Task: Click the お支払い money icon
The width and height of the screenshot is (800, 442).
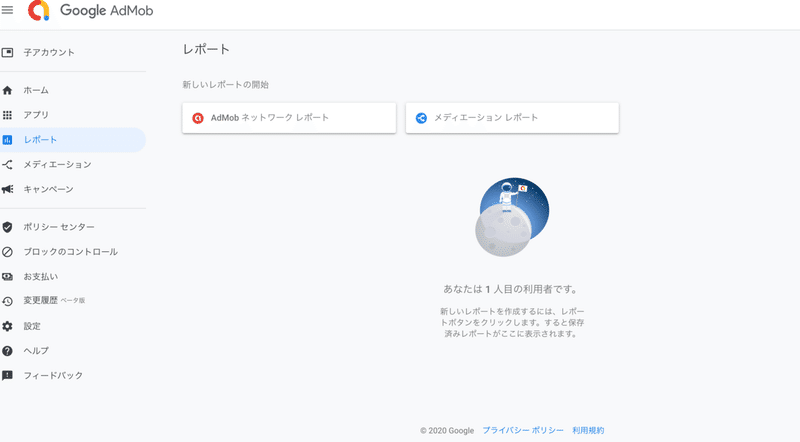Action: pos(7,277)
